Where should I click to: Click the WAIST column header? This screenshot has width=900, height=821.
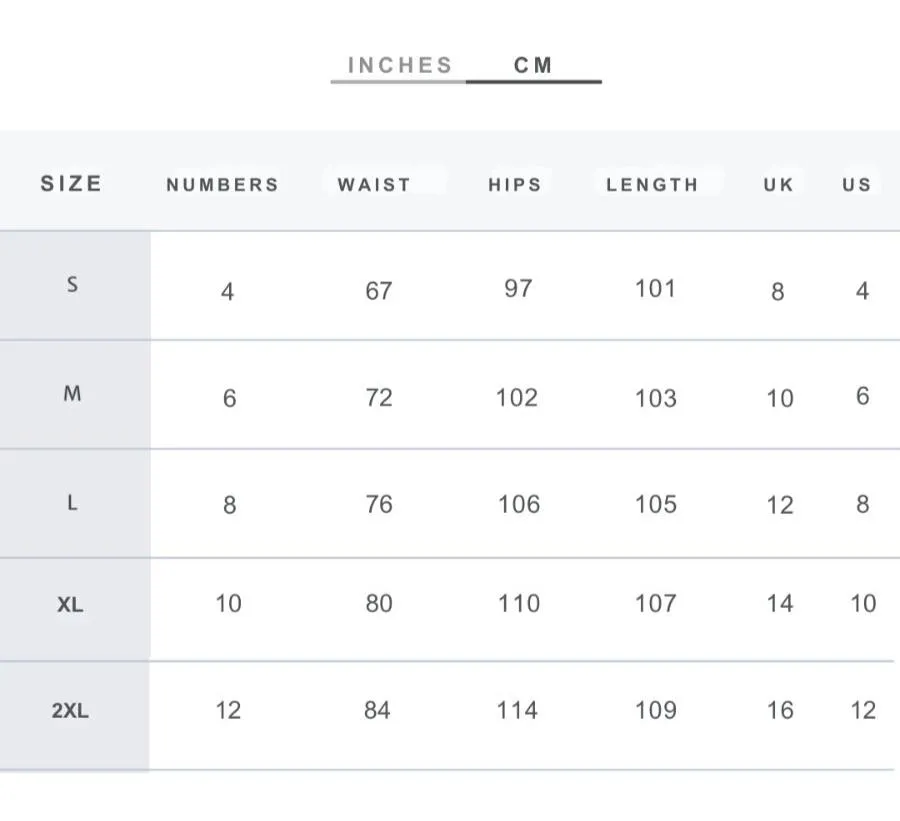(374, 184)
